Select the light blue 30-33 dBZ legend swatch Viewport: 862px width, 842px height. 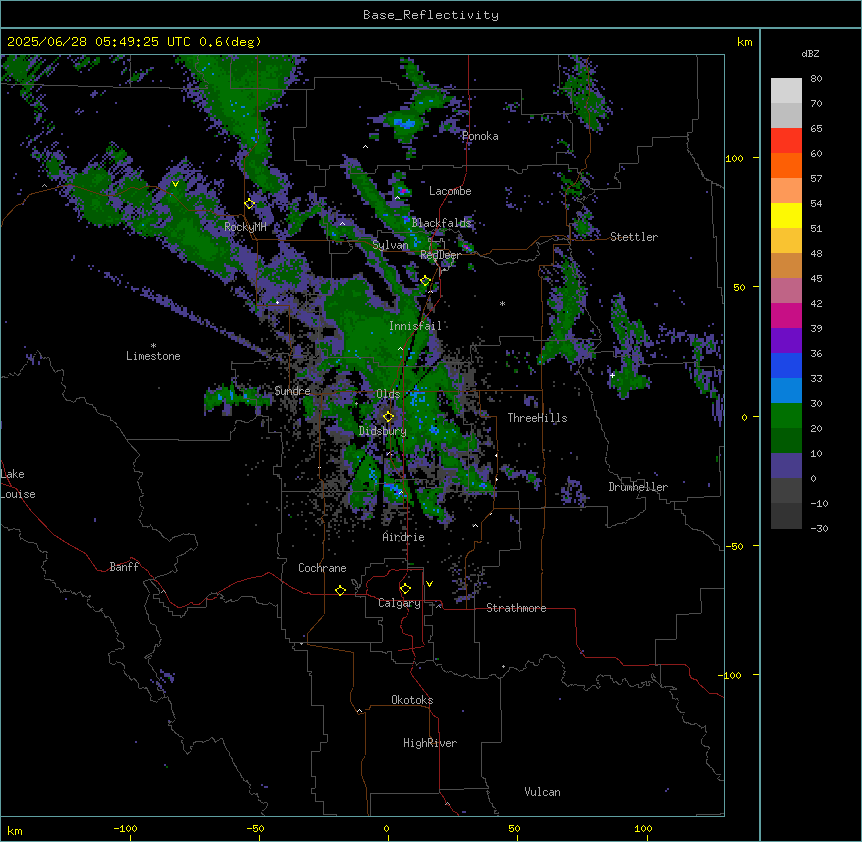coord(786,390)
